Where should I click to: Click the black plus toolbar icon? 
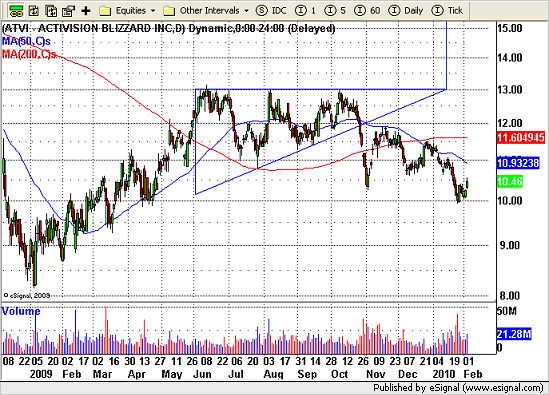(x=86, y=11)
